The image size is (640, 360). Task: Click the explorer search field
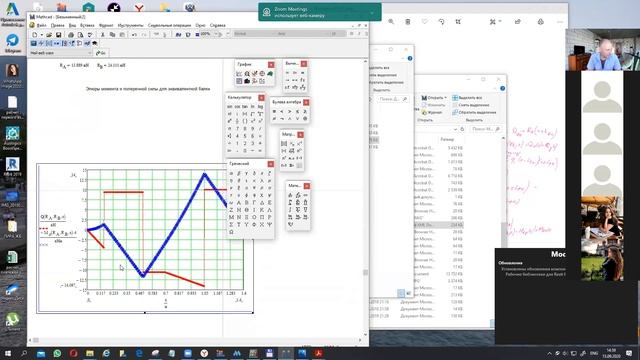click(485, 129)
